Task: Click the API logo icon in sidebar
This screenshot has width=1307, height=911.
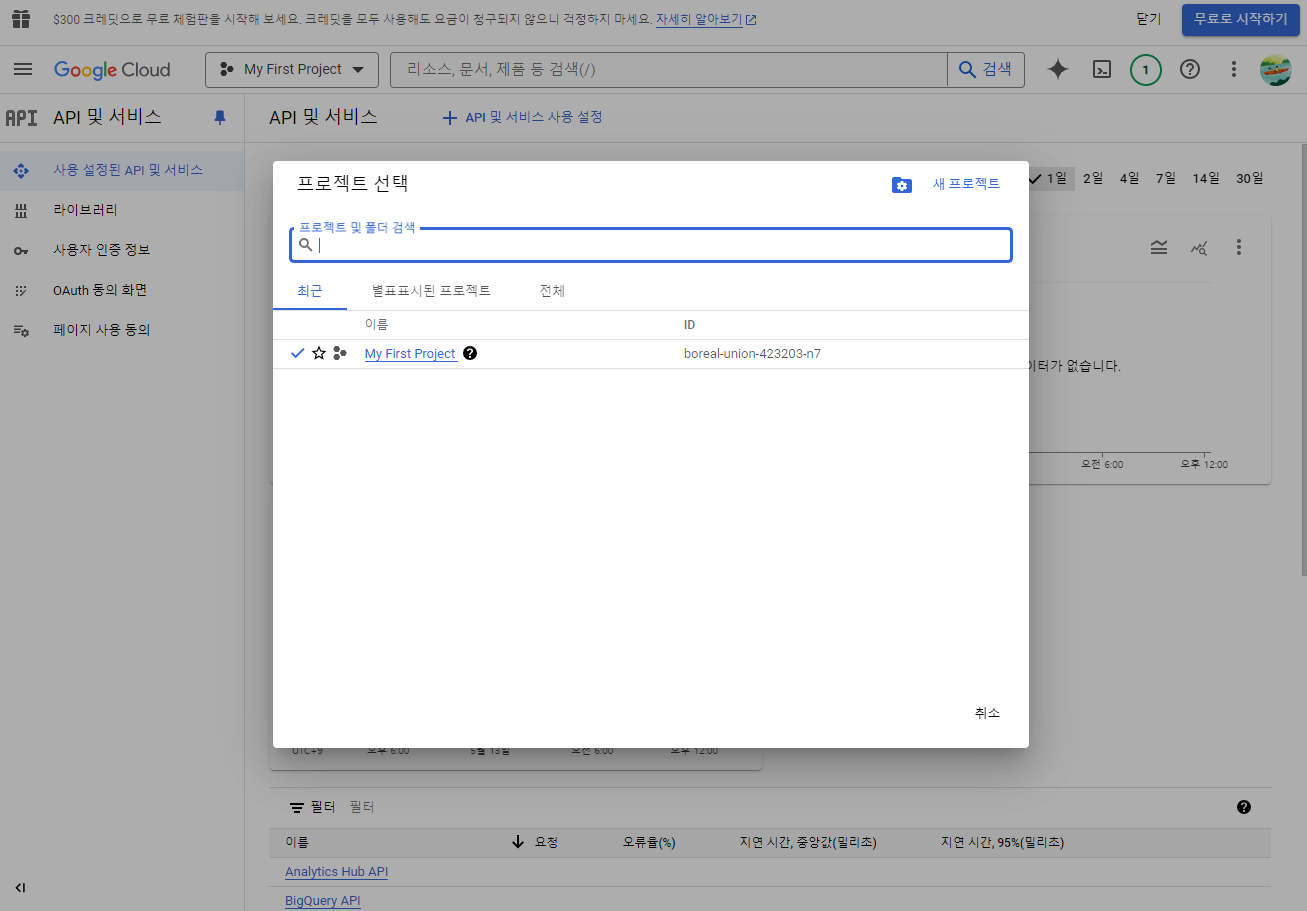Action: [x=21, y=117]
